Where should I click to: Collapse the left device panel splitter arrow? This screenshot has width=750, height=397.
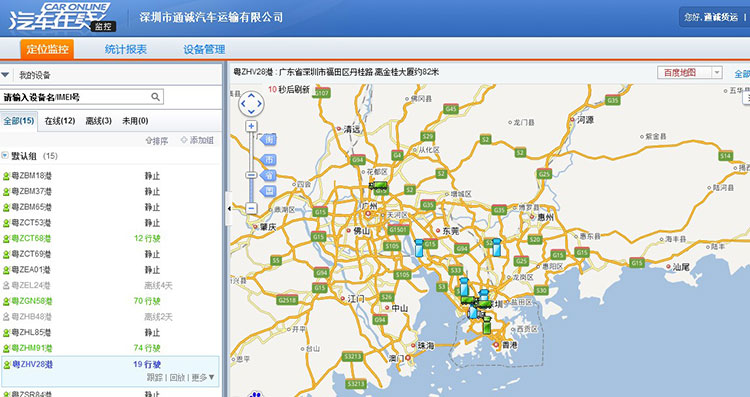(229, 209)
